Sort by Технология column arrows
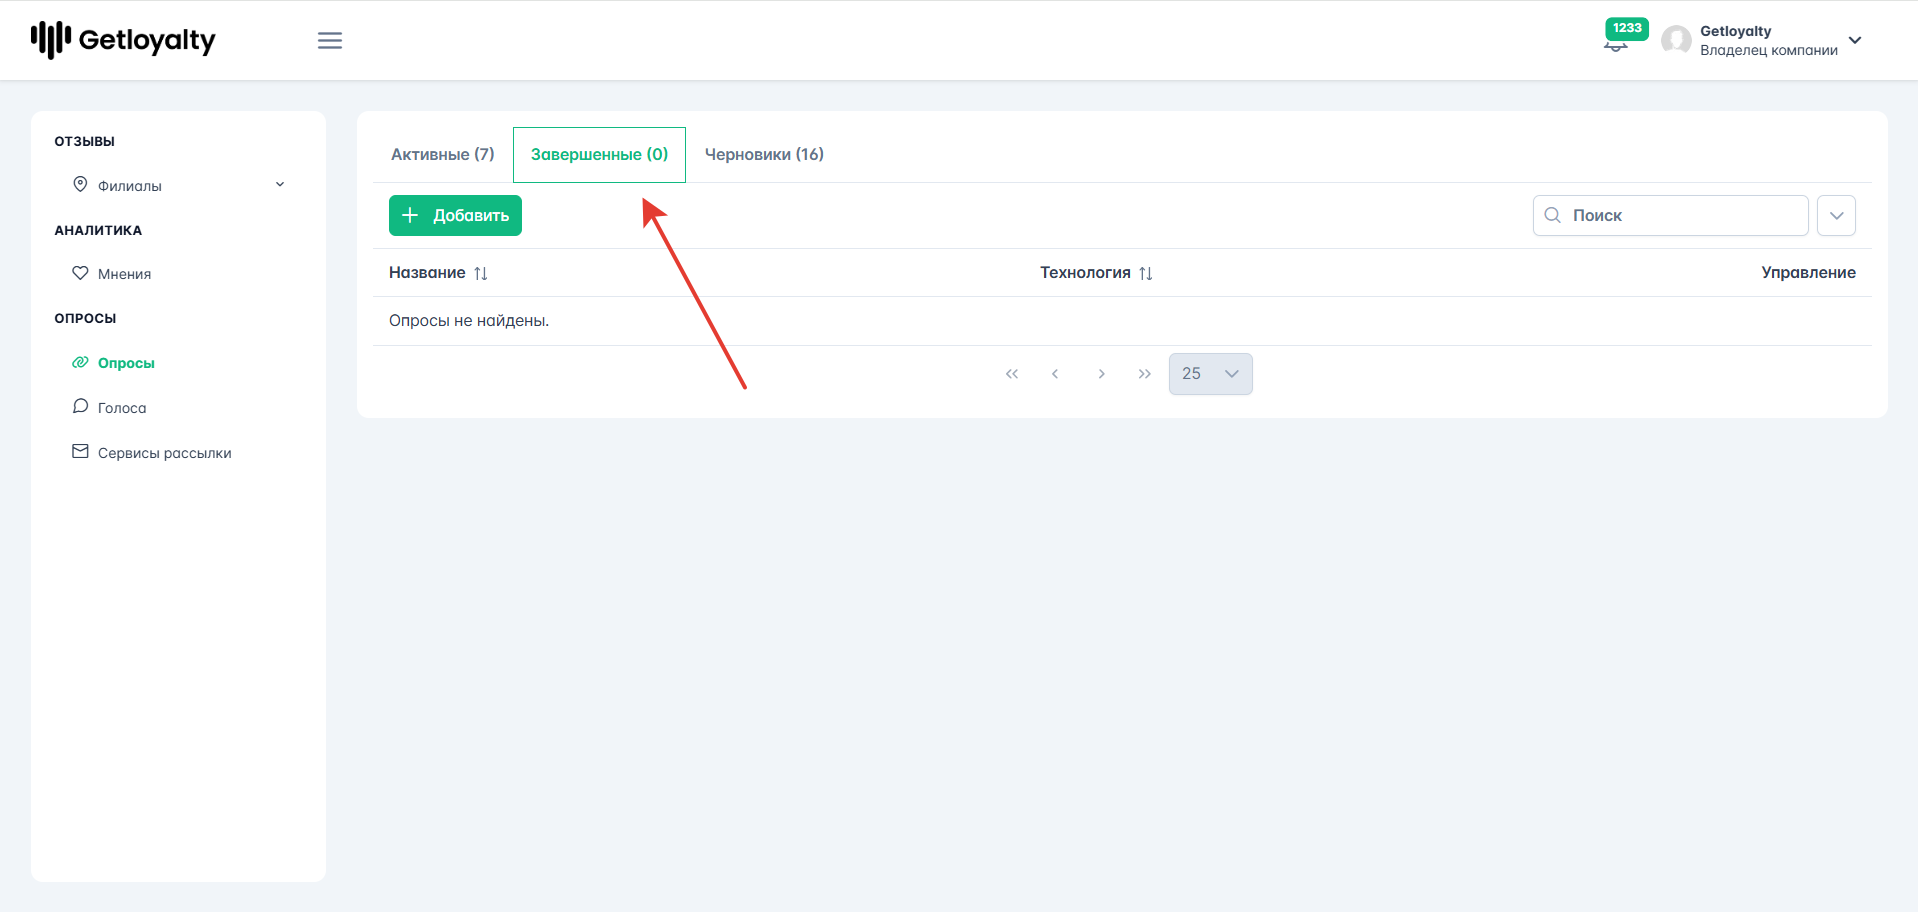 [x=1146, y=273]
